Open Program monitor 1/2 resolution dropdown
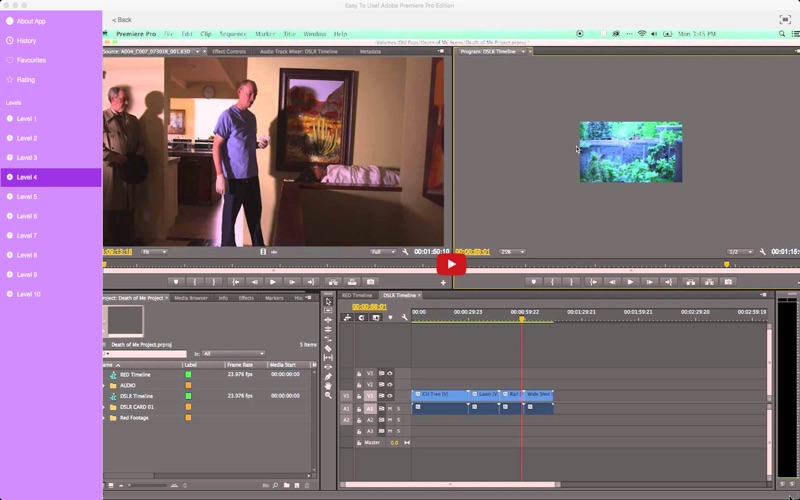This screenshot has height=500, width=800. [x=740, y=252]
